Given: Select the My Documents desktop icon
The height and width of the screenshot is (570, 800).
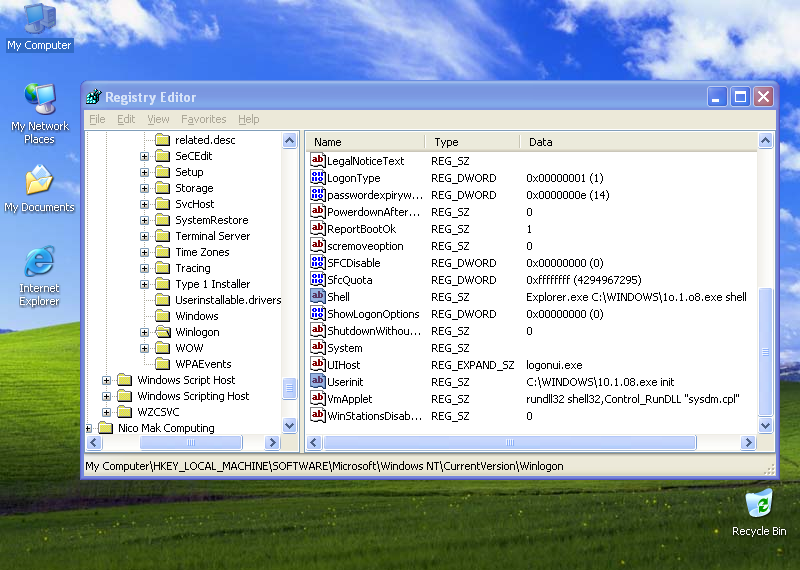Looking at the screenshot, I should tap(39, 189).
